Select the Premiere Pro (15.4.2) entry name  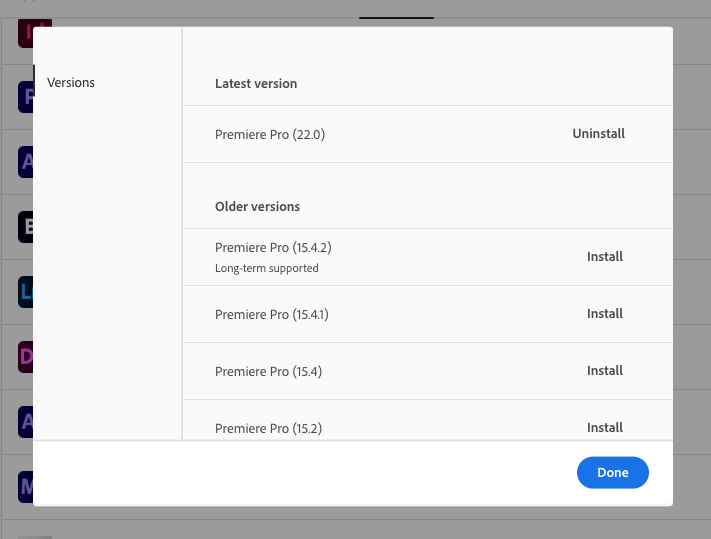click(273, 247)
